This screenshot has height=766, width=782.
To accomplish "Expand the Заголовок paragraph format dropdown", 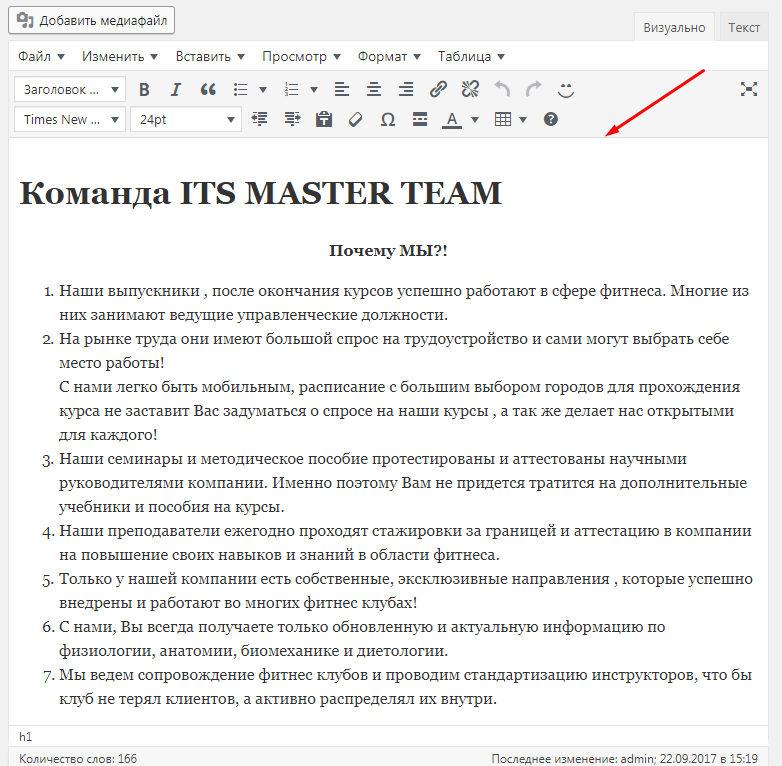I will coord(70,90).
